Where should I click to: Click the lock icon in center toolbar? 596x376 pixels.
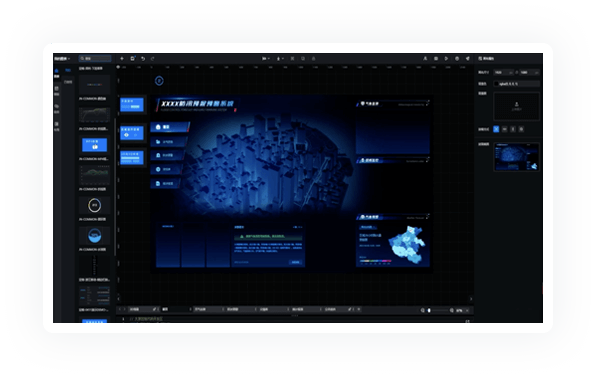[x=314, y=59]
